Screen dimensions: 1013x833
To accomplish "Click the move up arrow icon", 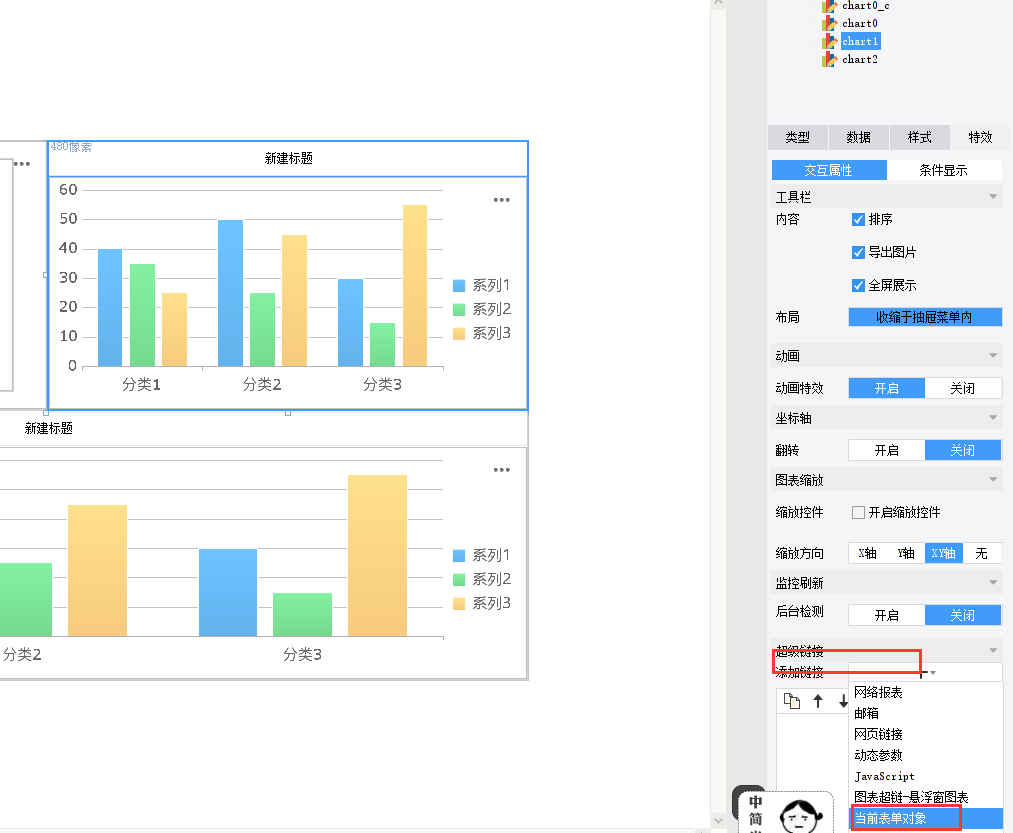I will [818, 701].
